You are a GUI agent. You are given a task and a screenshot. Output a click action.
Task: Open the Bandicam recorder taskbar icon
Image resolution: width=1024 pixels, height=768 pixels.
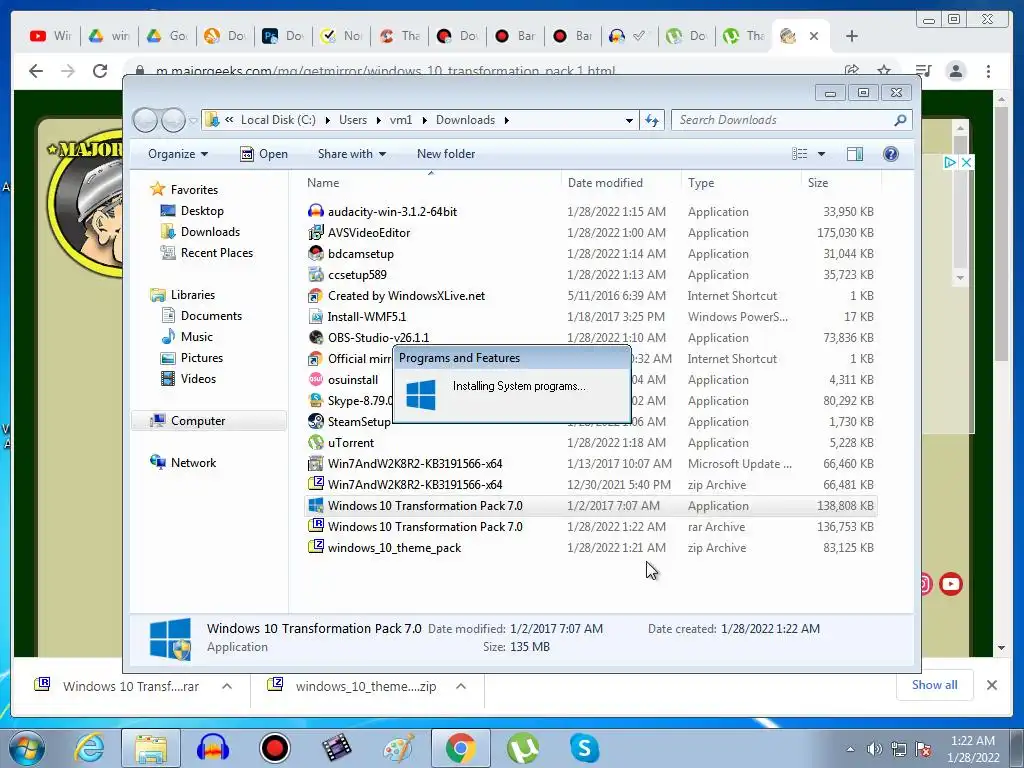coord(274,748)
